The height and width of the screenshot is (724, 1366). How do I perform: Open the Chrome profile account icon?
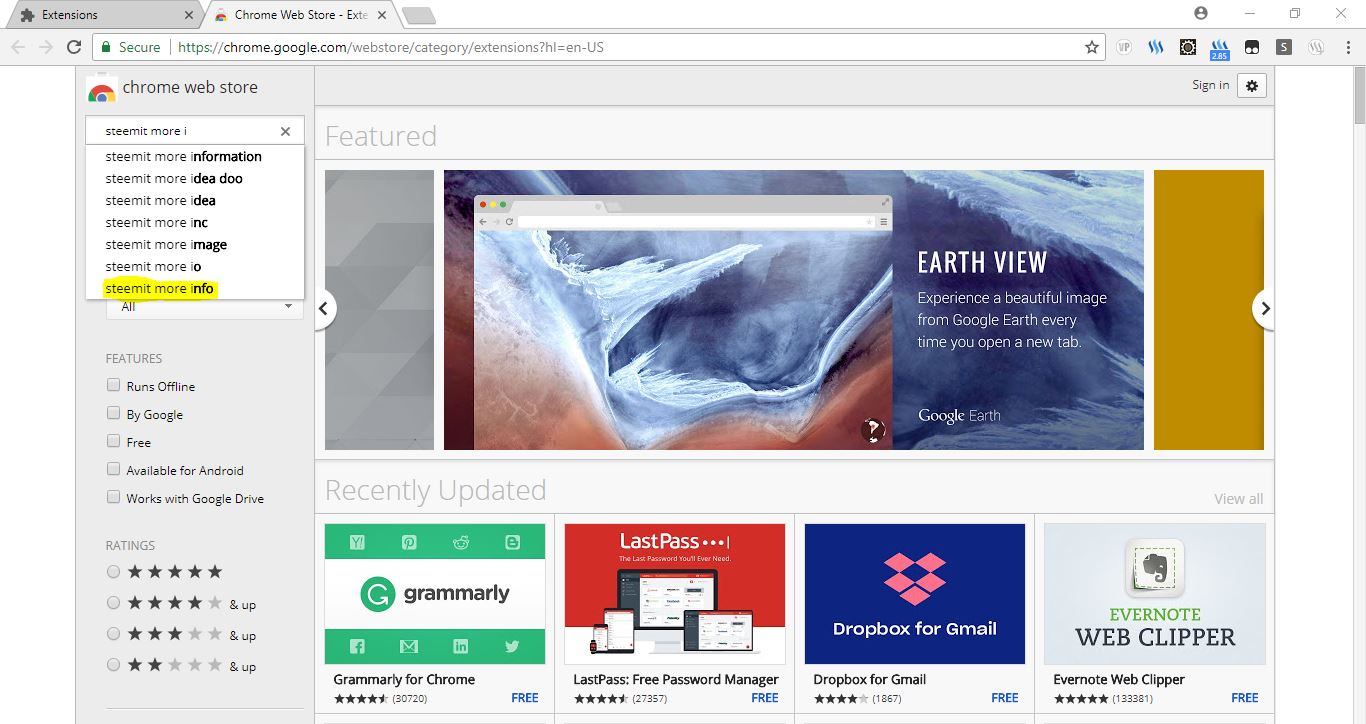pos(1201,13)
